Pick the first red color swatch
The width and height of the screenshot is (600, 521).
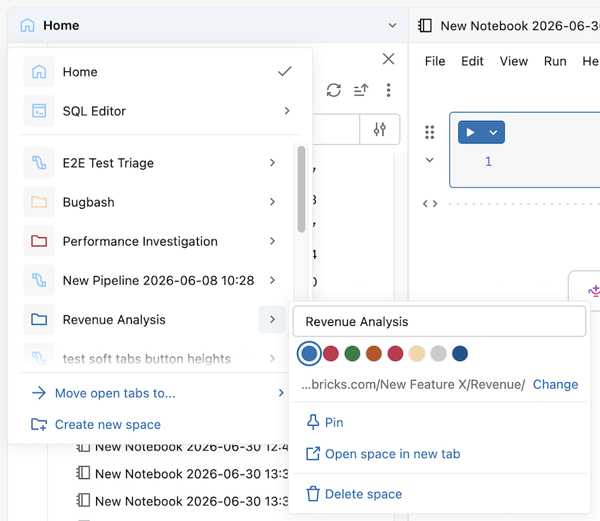[x=331, y=353]
